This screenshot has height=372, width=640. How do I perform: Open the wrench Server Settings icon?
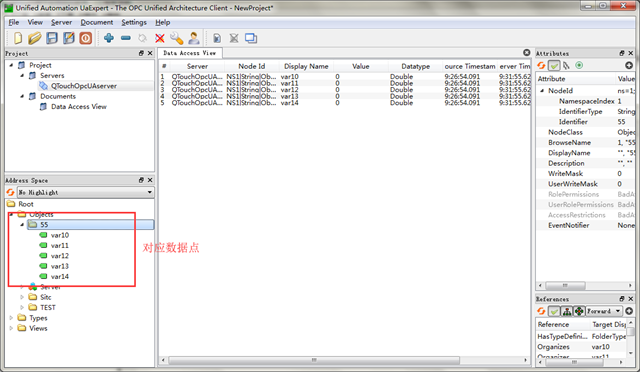point(177,38)
